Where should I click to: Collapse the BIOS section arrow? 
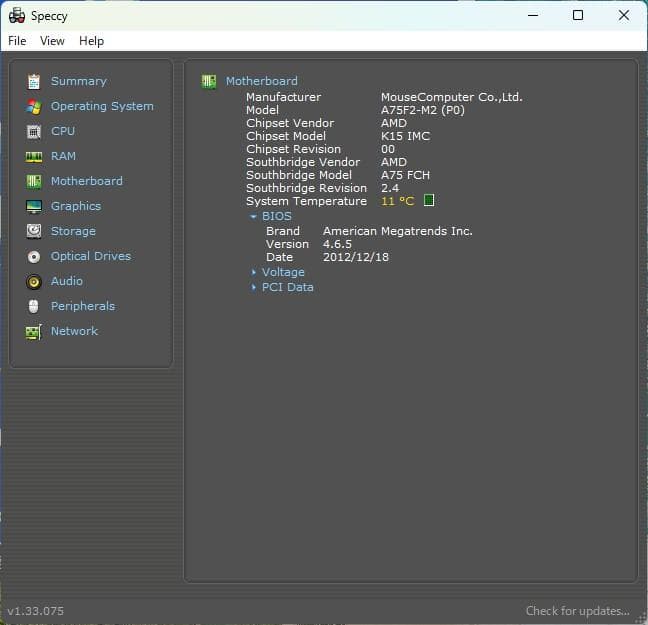(253, 216)
